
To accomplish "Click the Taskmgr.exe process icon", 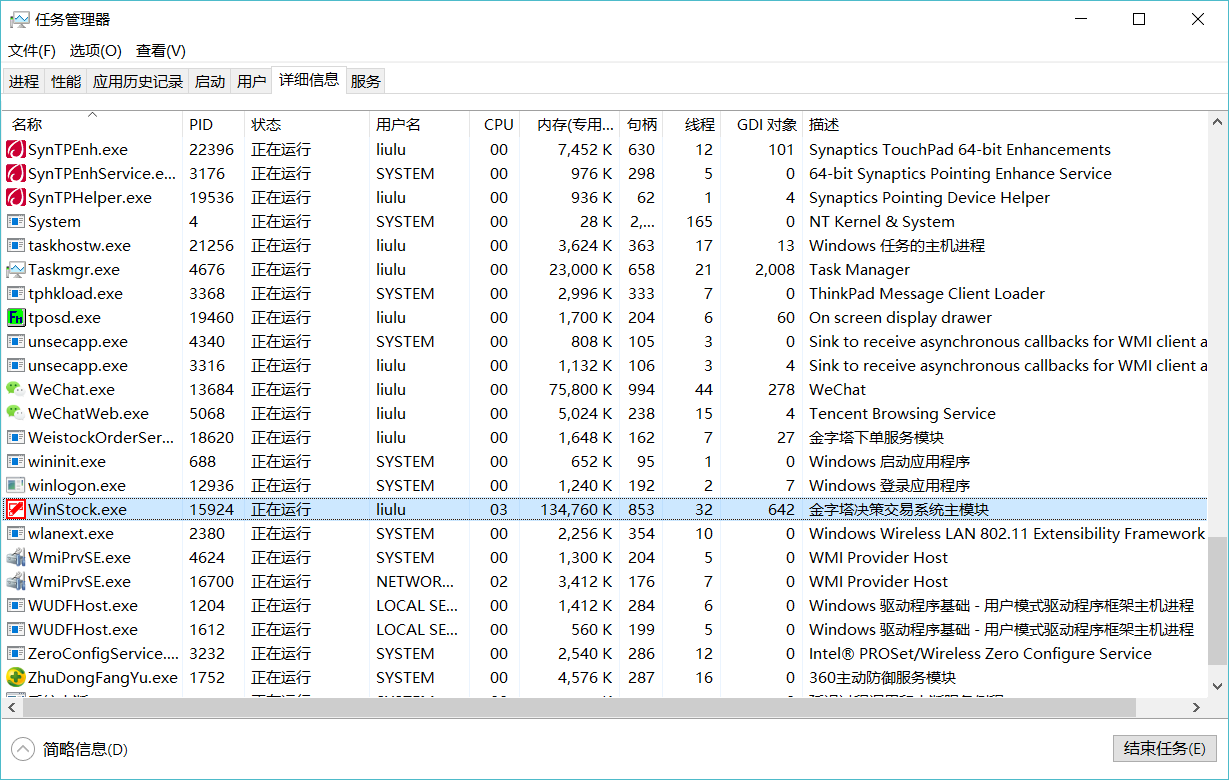I will [16, 270].
